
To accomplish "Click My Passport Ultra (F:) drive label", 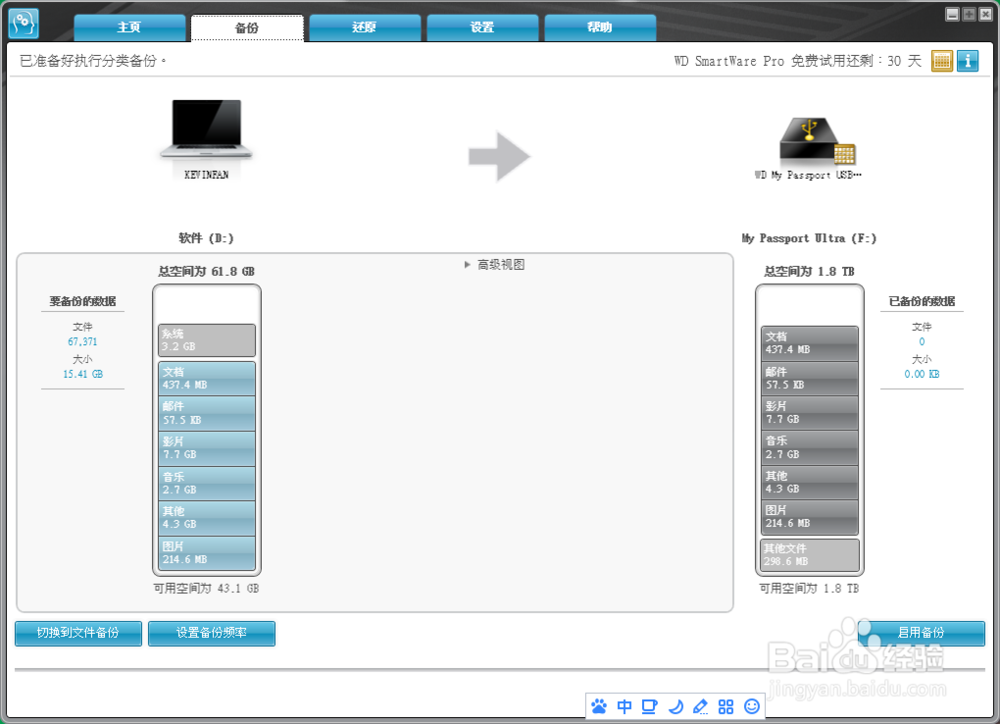I will pos(809,238).
